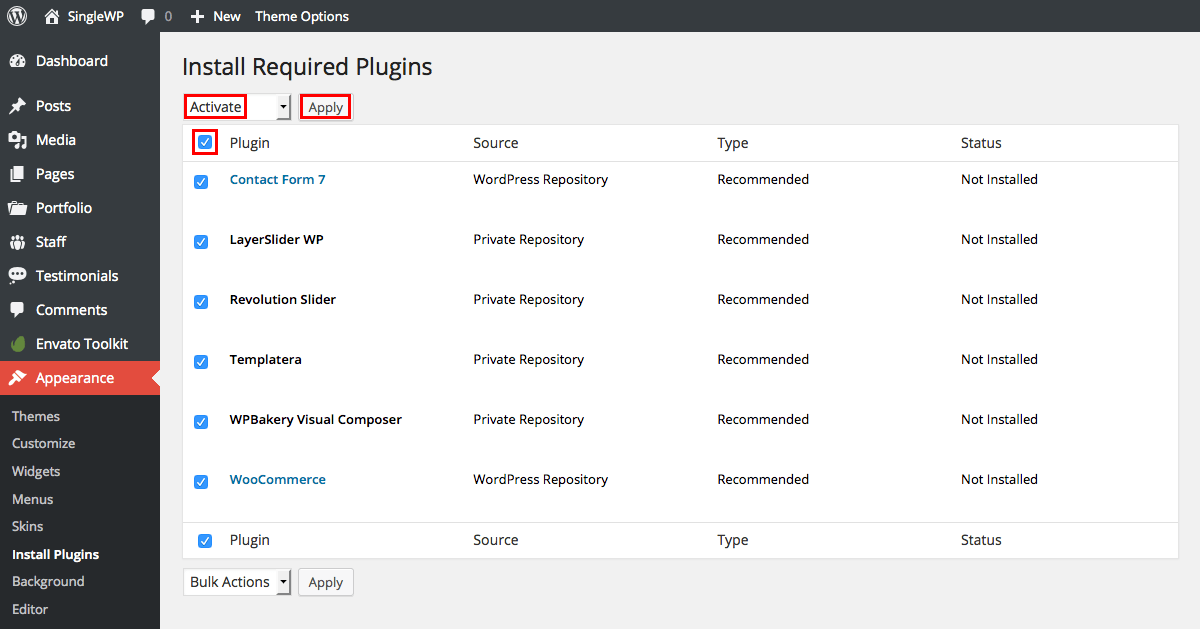Open the New content menu
This screenshot has height=629, width=1200.
tap(216, 16)
